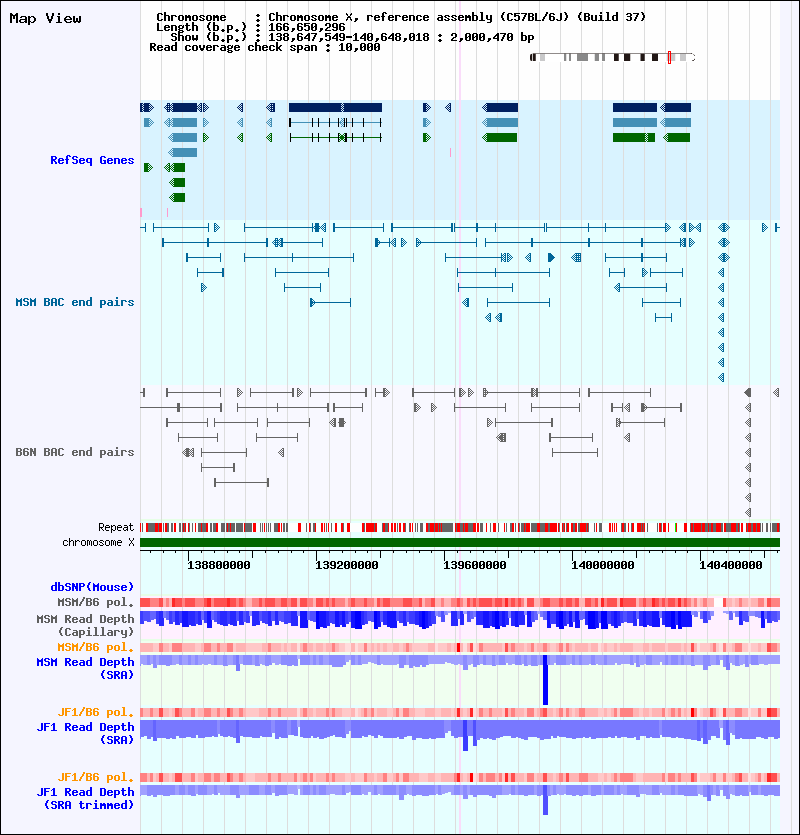The height and width of the screenshot is (835, 800).
Task: Click ruler position 140000000
Action: pyautogui.click(x=603, y=565)
